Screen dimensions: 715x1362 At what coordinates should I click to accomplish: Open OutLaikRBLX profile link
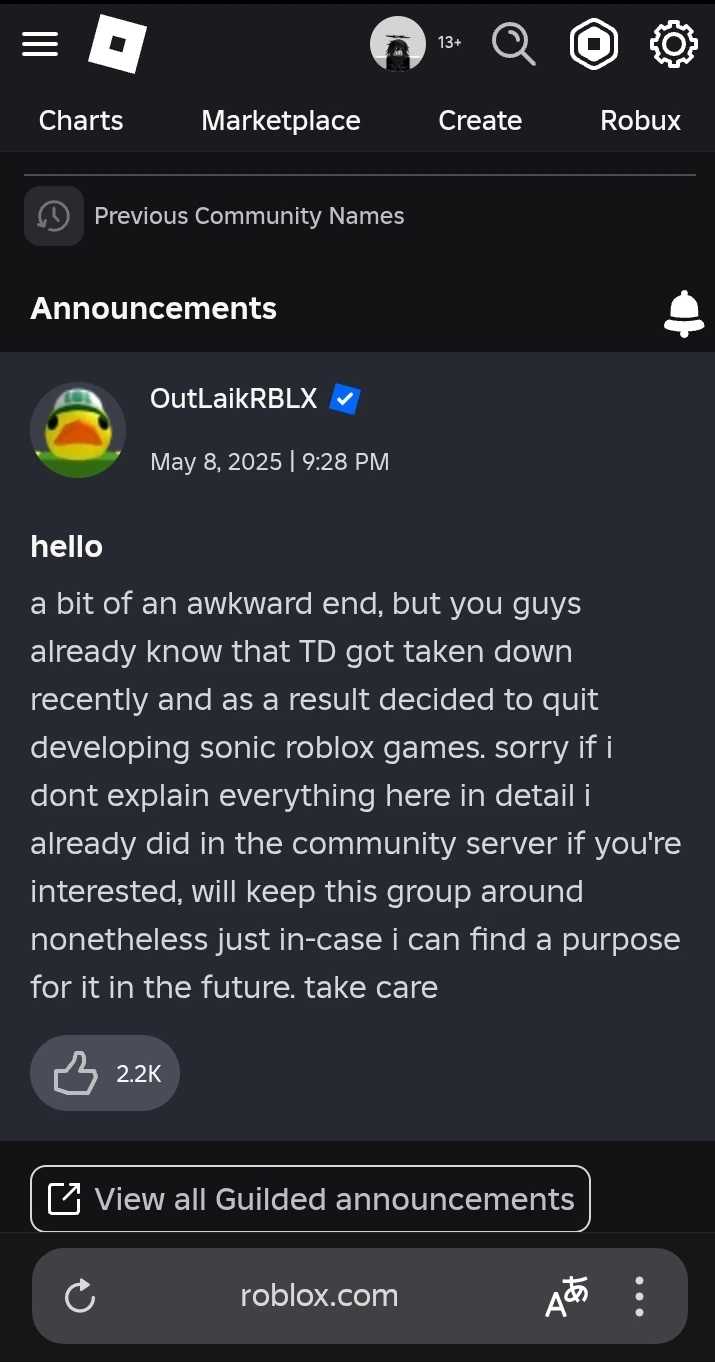pyautogui.click(x=233, y=399)
